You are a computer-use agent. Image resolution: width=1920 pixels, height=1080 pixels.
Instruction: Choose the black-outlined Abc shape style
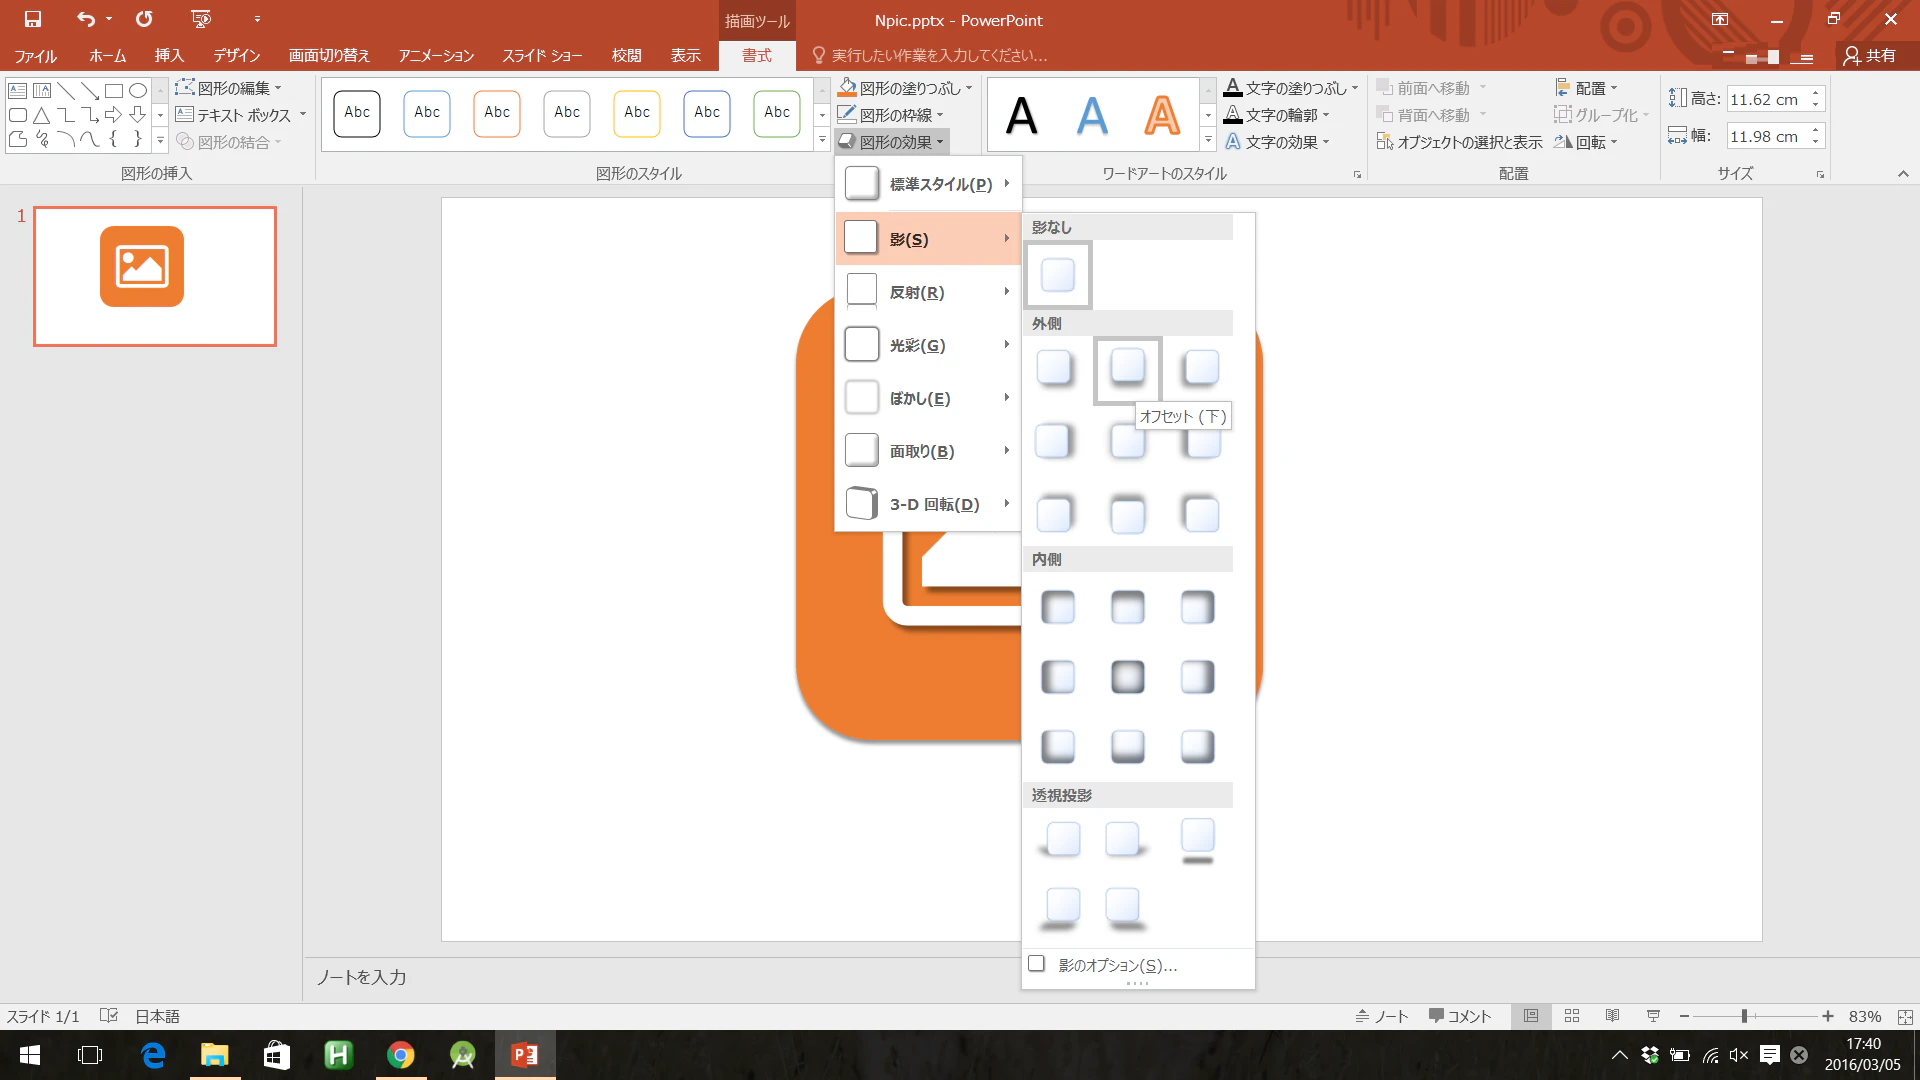click(357, 113)
